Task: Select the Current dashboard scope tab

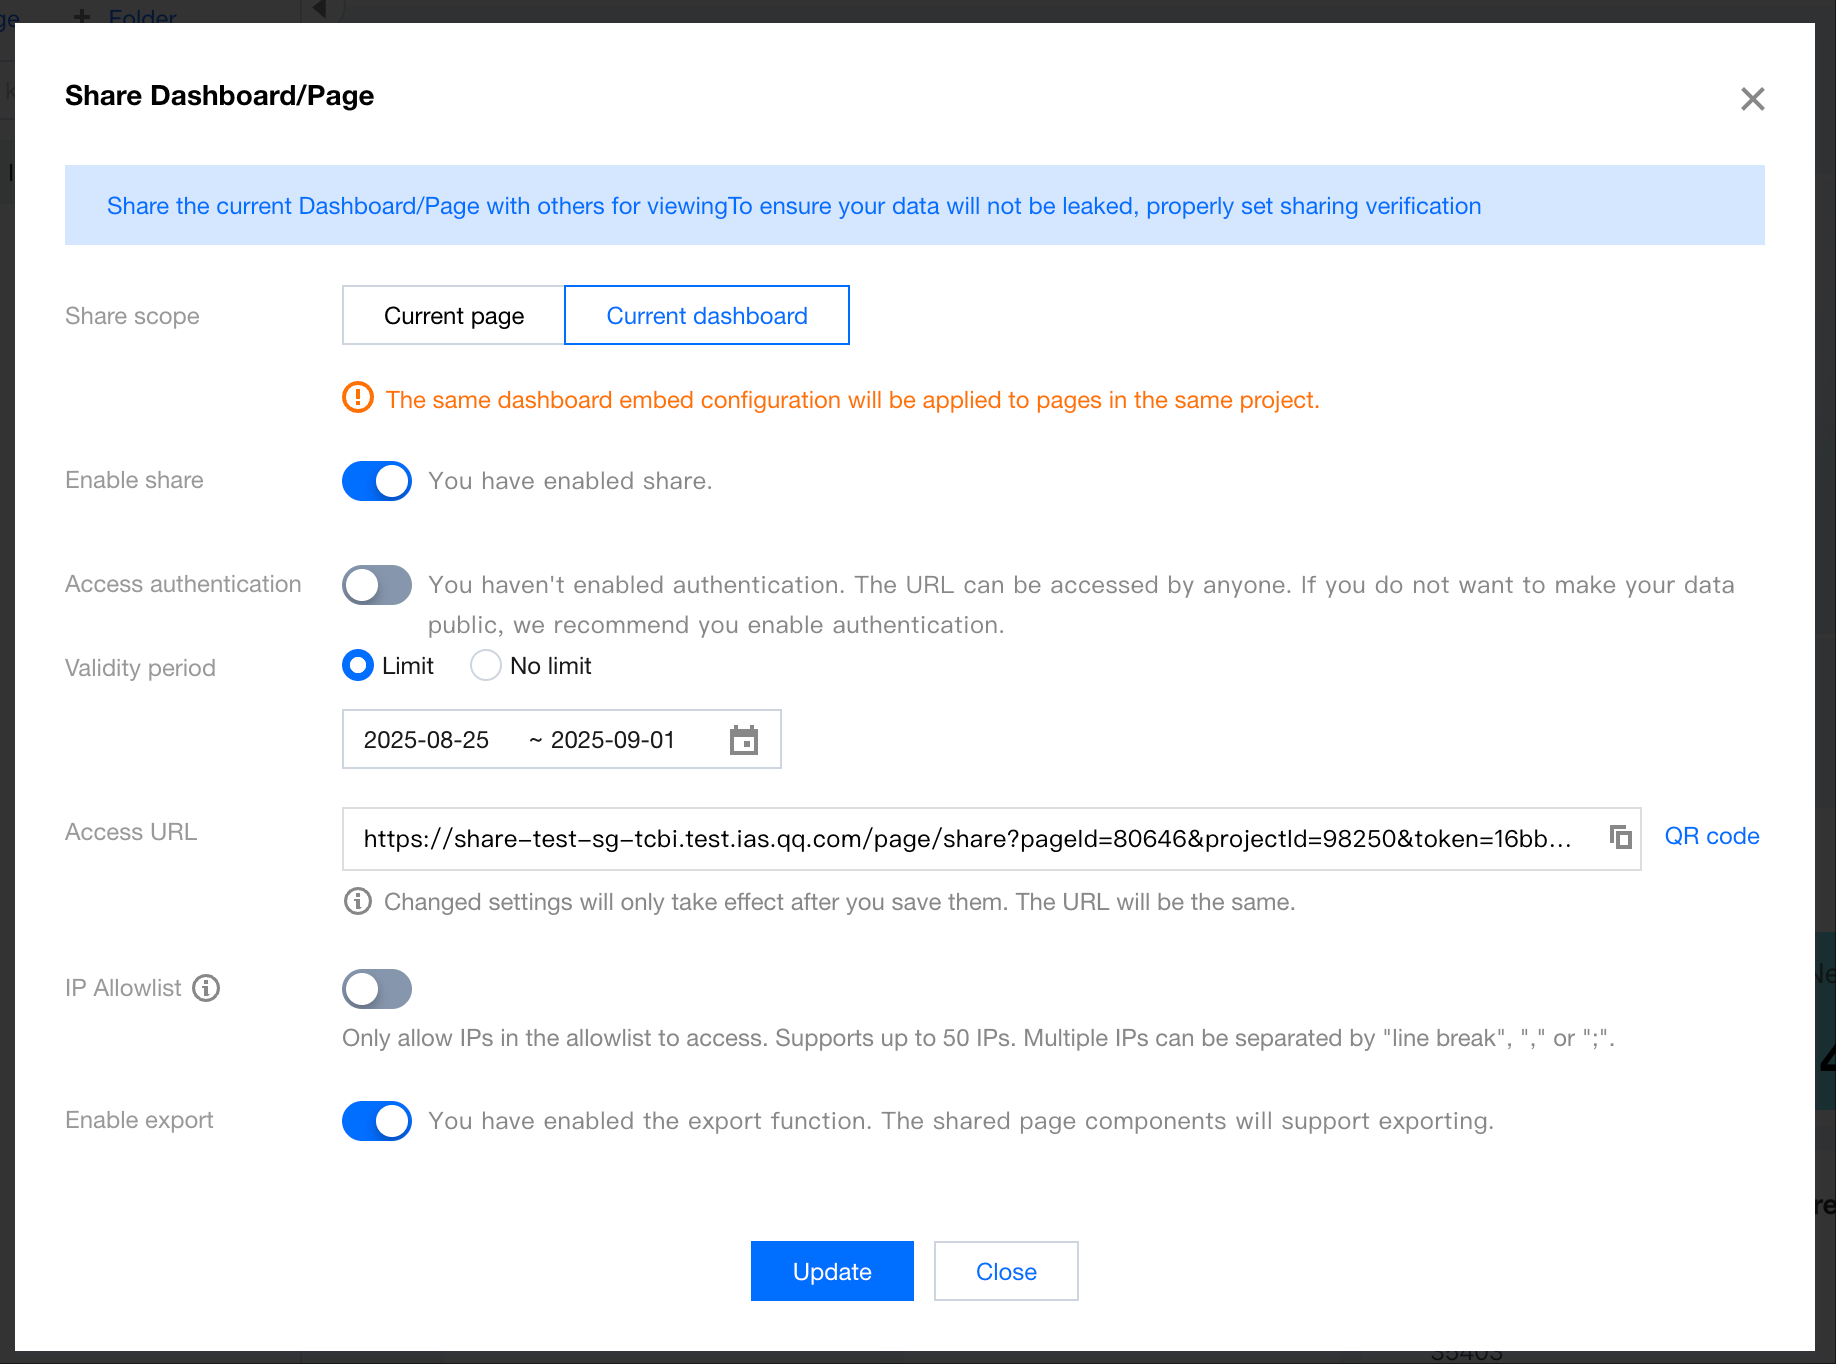Action: tap(707, 316)
